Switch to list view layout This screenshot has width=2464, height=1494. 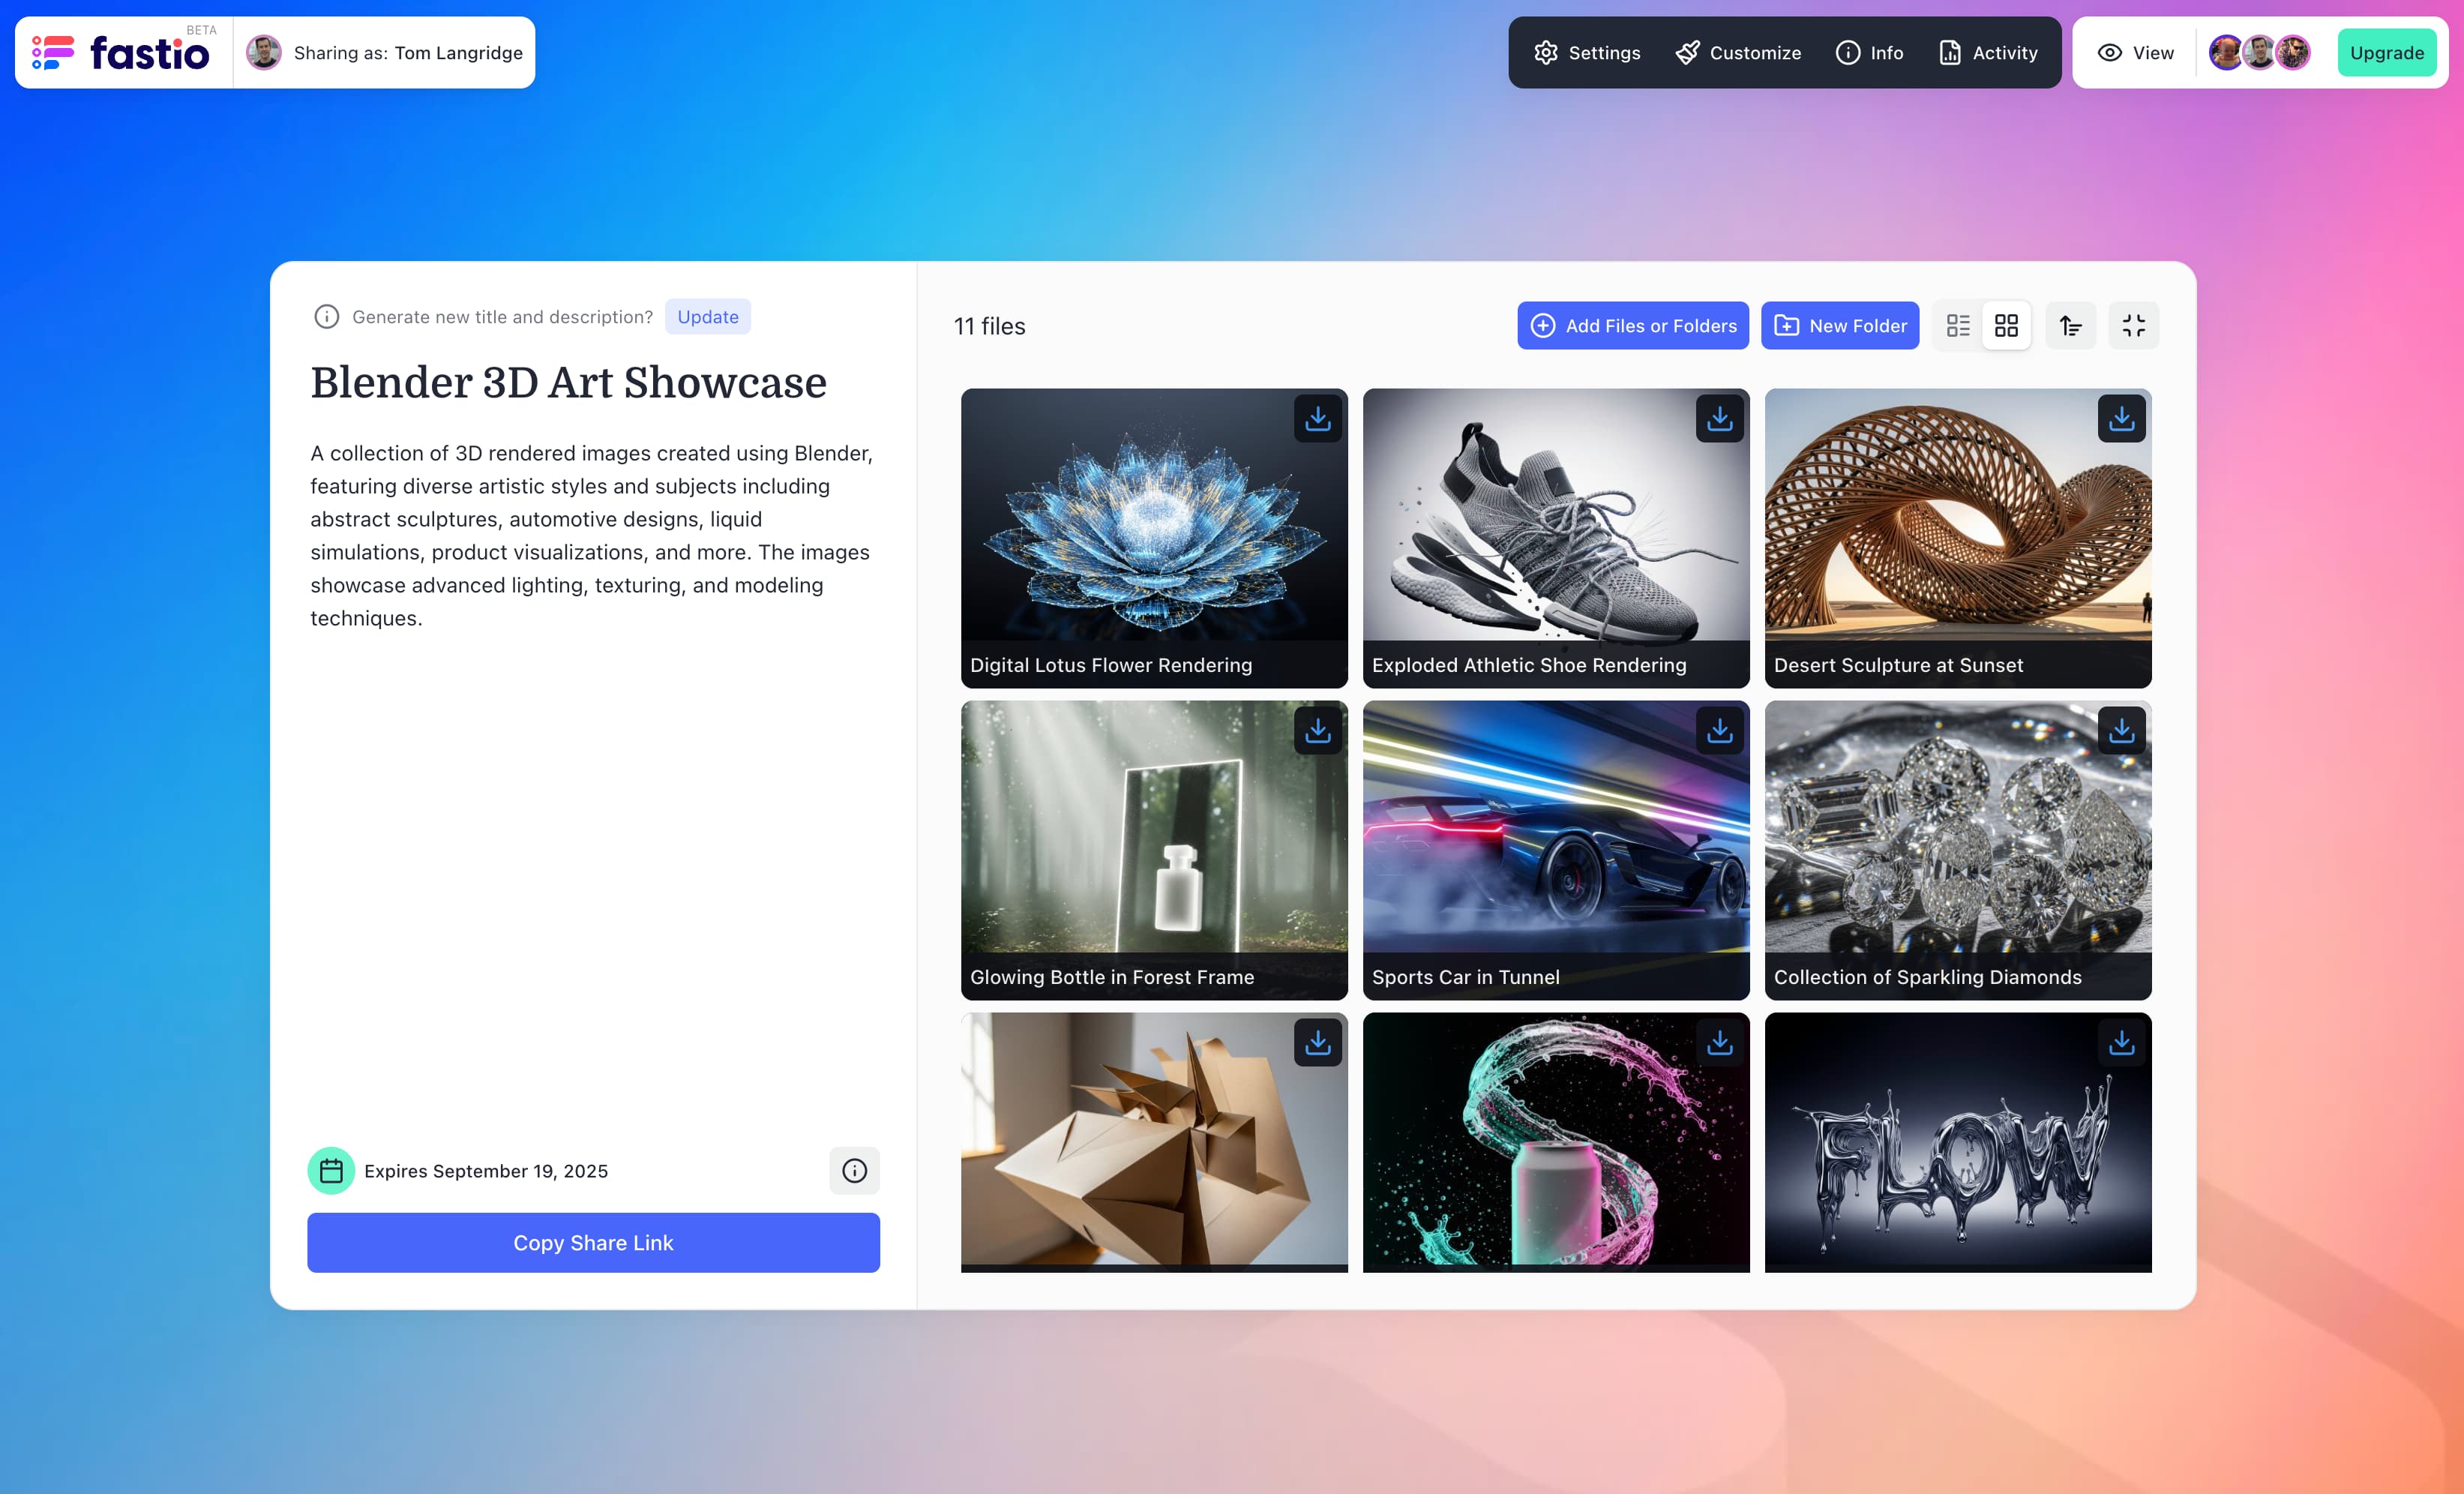click(x=1958, y=326)
